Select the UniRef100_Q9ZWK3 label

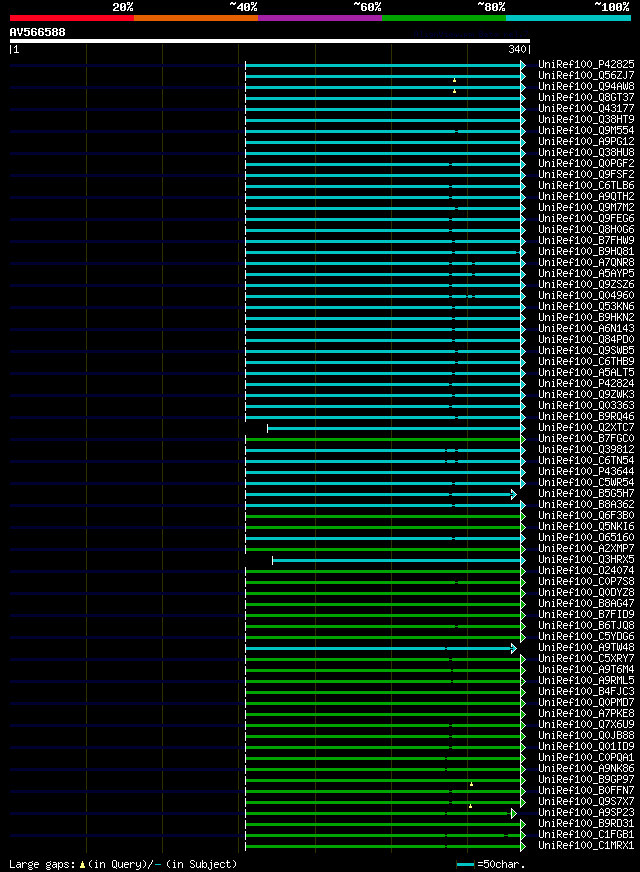point(586,394)
